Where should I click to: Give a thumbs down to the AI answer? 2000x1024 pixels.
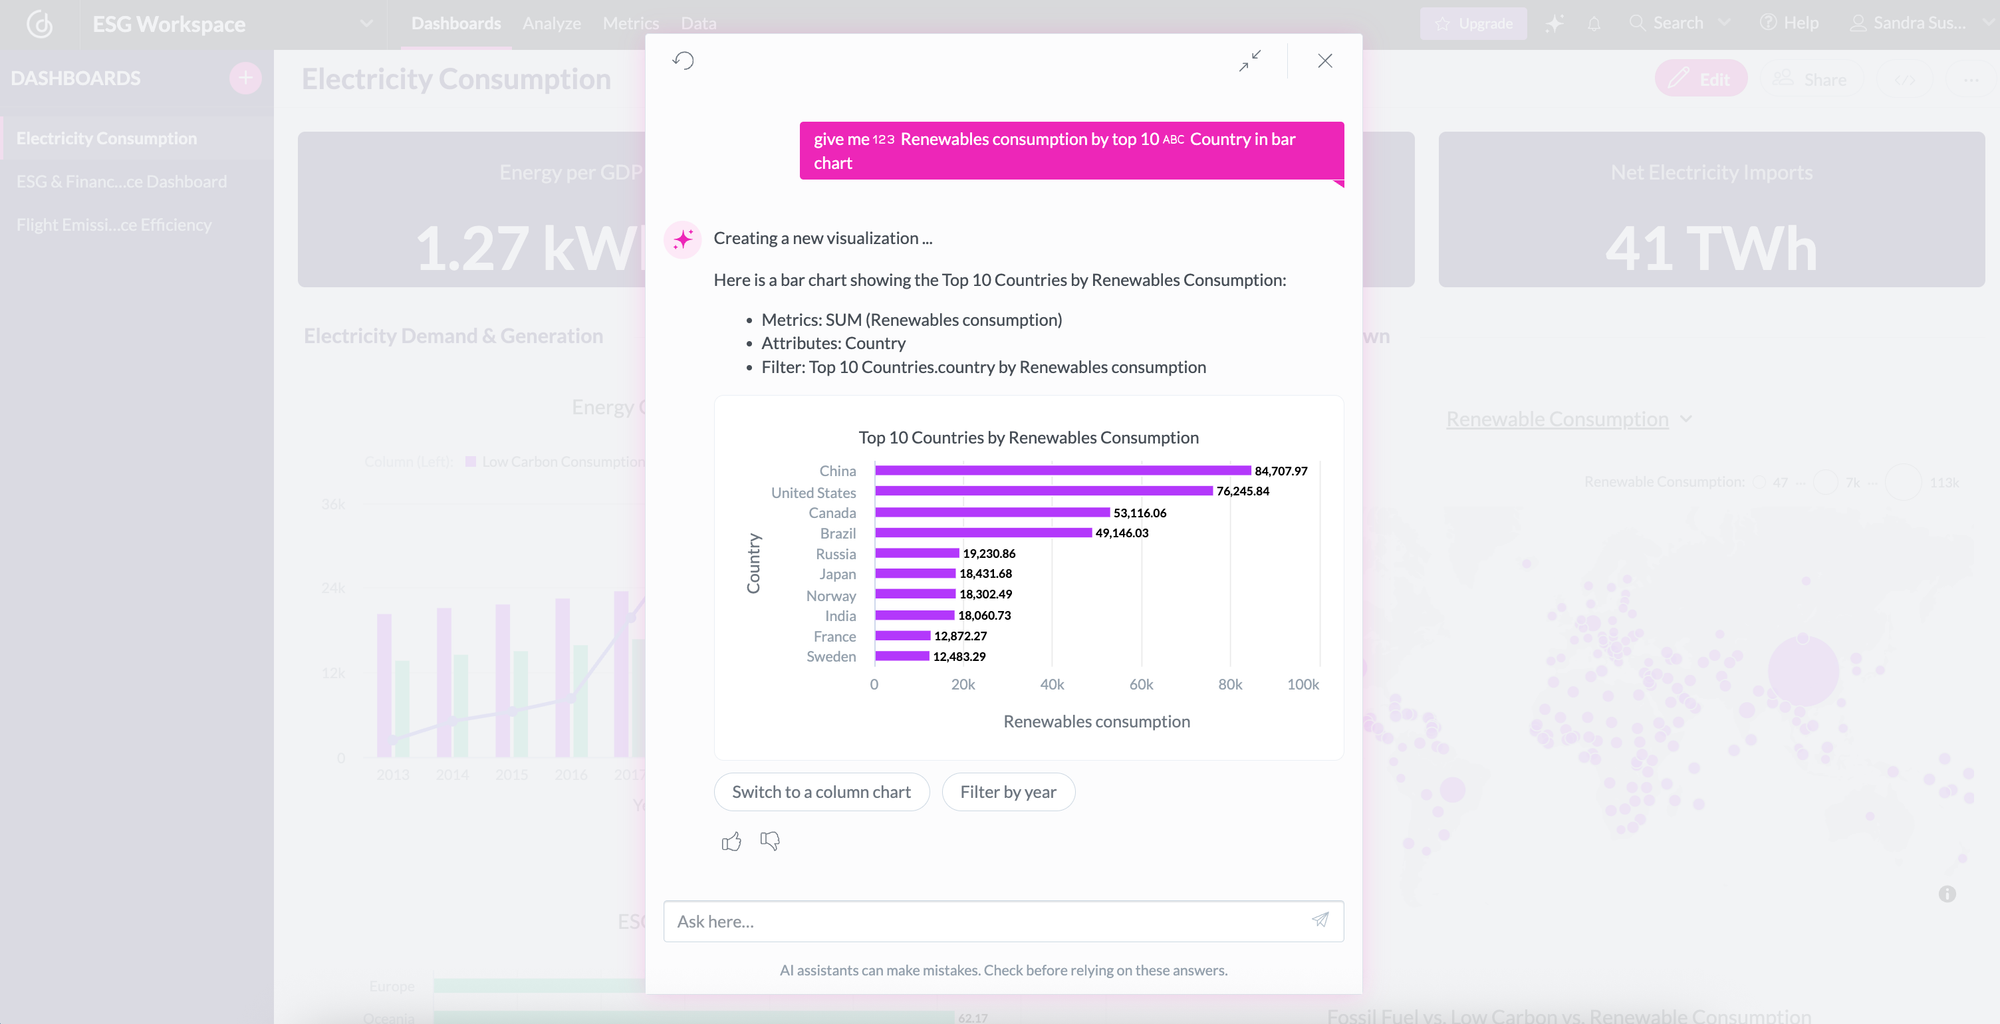pos(769,841)
